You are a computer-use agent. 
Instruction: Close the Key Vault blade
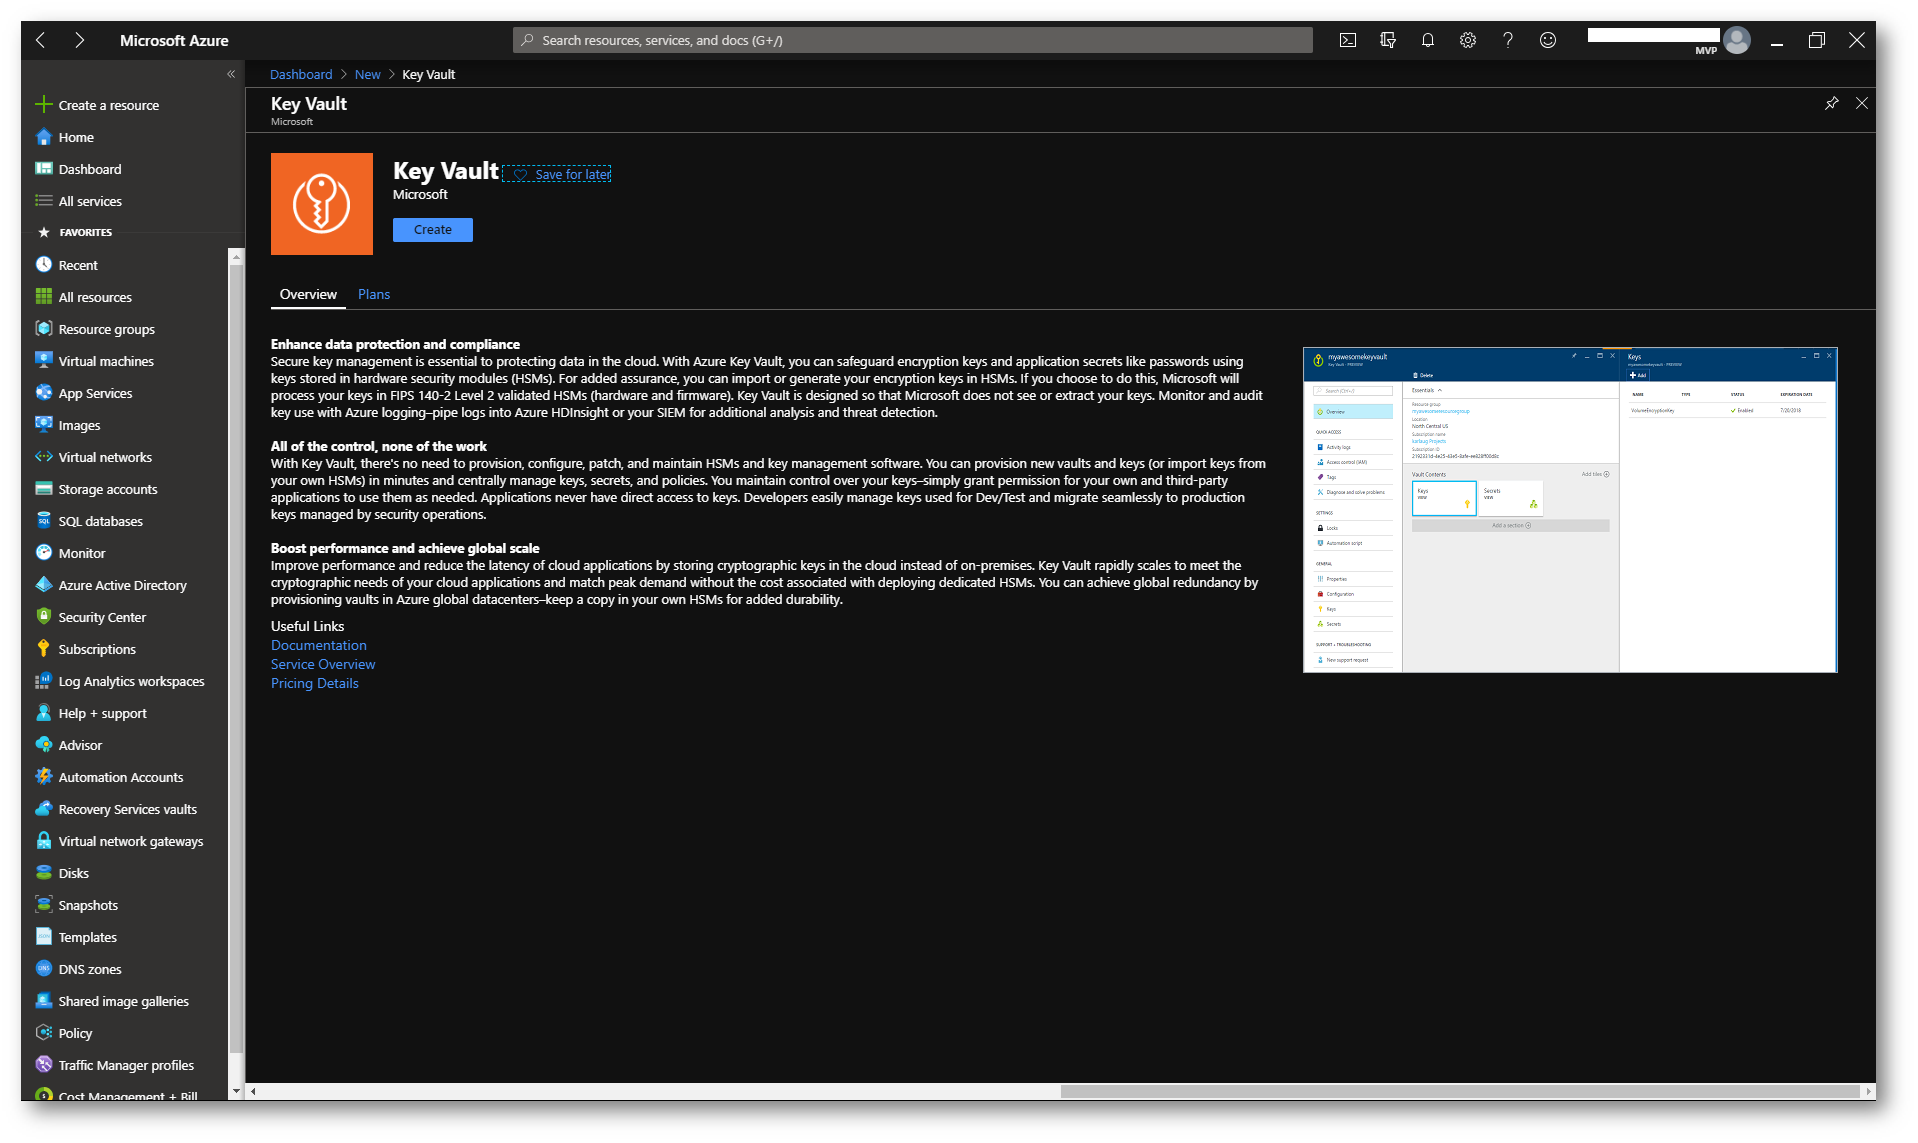point(1861,103)
